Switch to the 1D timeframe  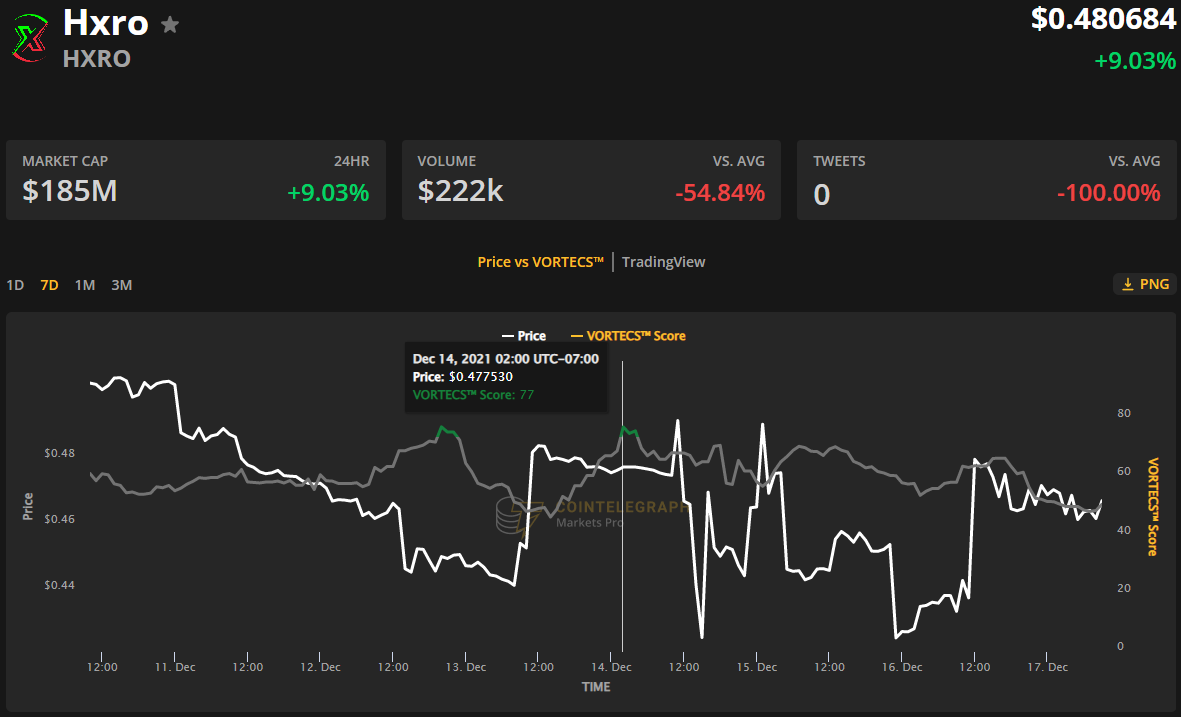[x=15, y=285]
